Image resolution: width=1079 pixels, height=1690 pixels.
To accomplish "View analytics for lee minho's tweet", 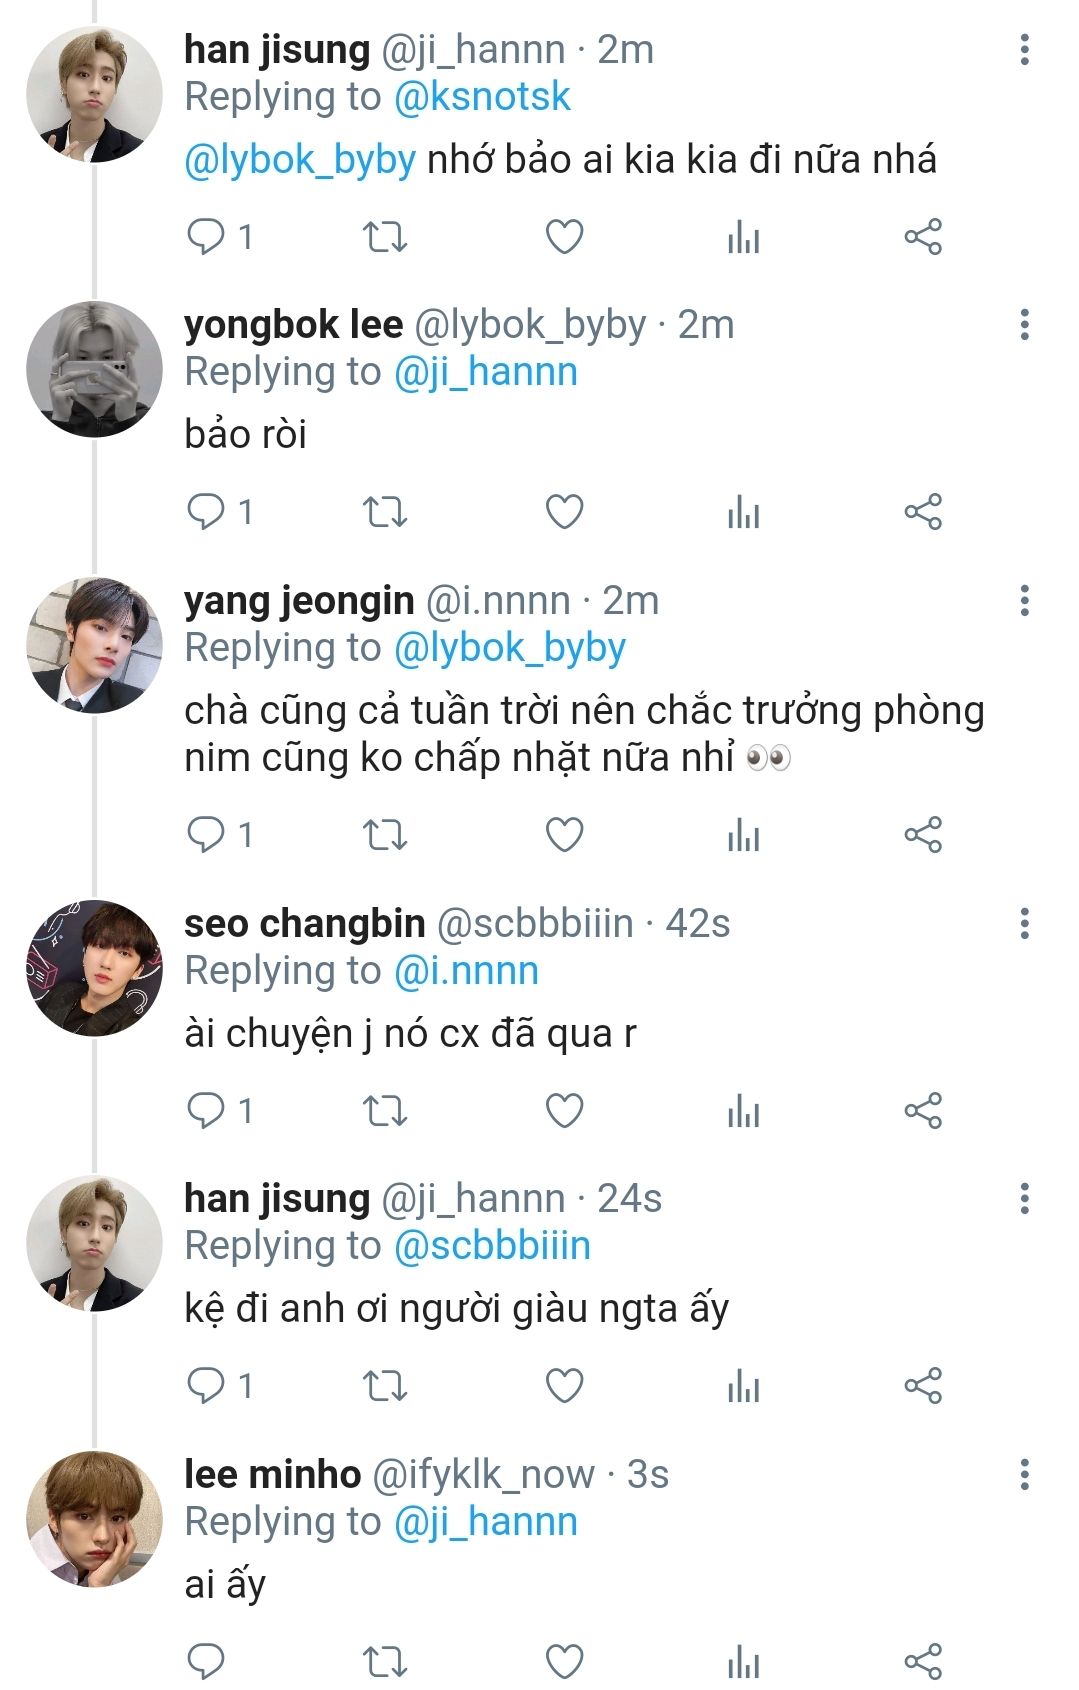I will pos(743,1661).
